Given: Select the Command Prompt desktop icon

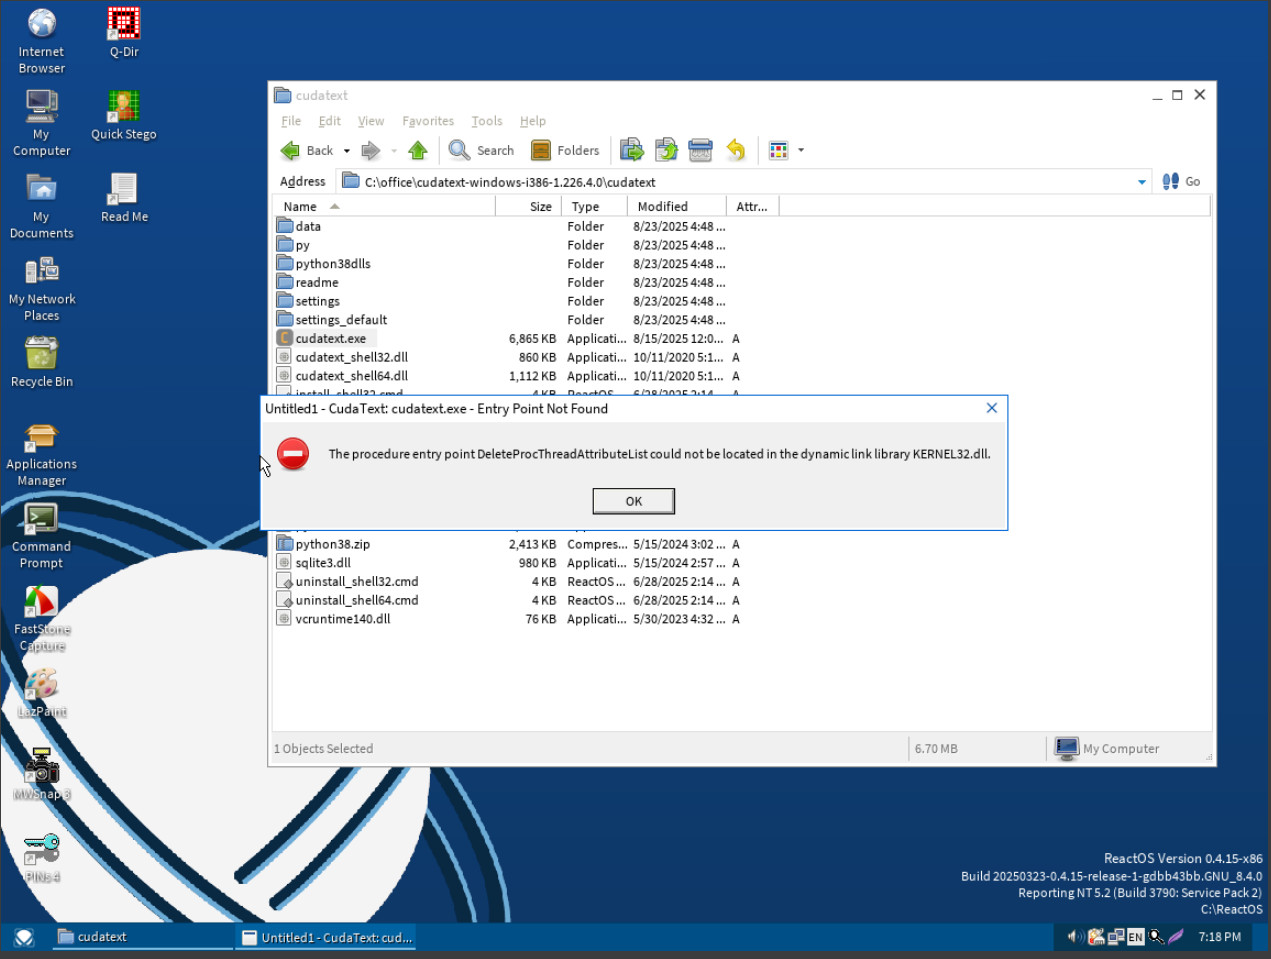Looking at the screenshot, I should pyautogui.click(x=41, y=535).
